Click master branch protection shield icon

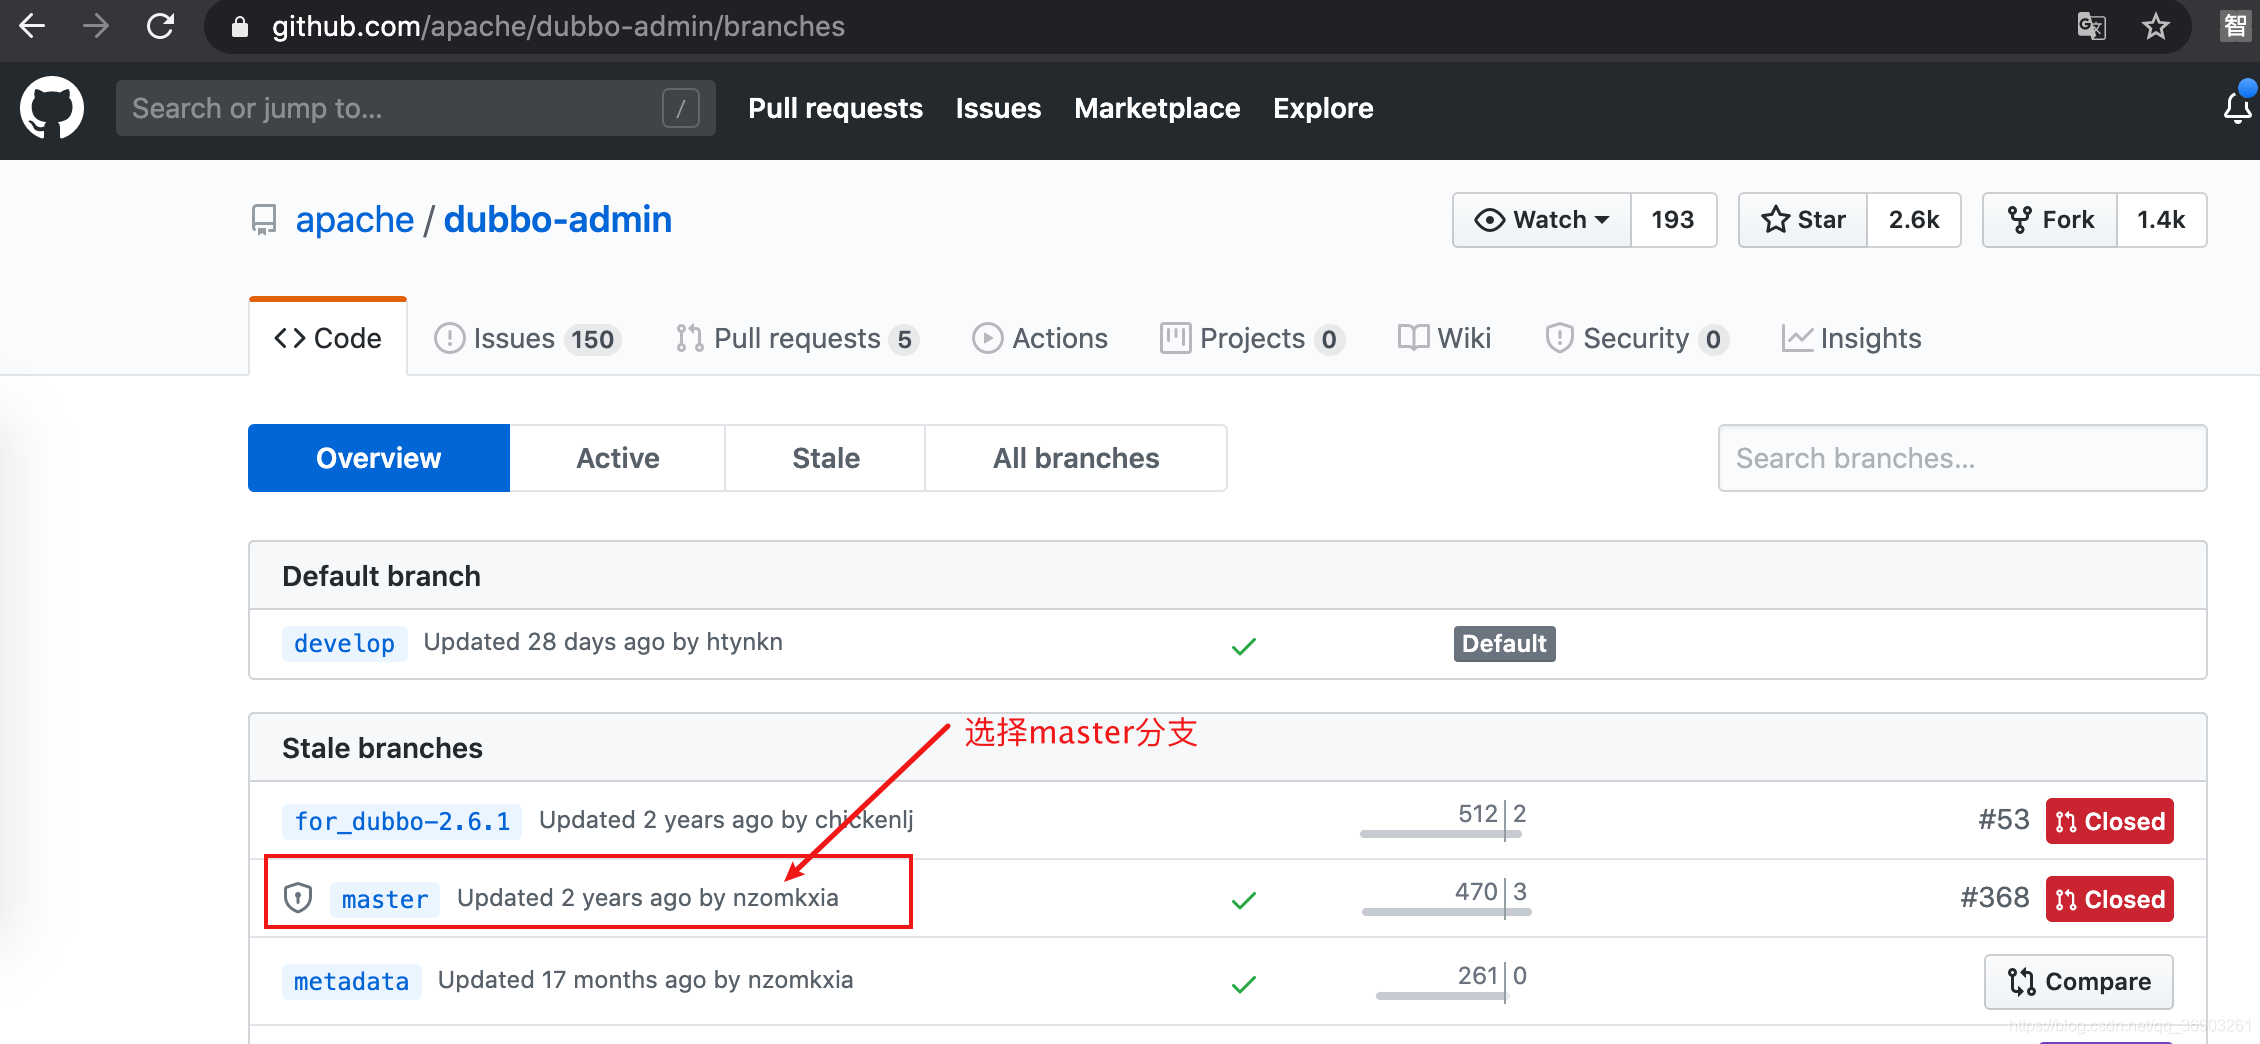298,898
